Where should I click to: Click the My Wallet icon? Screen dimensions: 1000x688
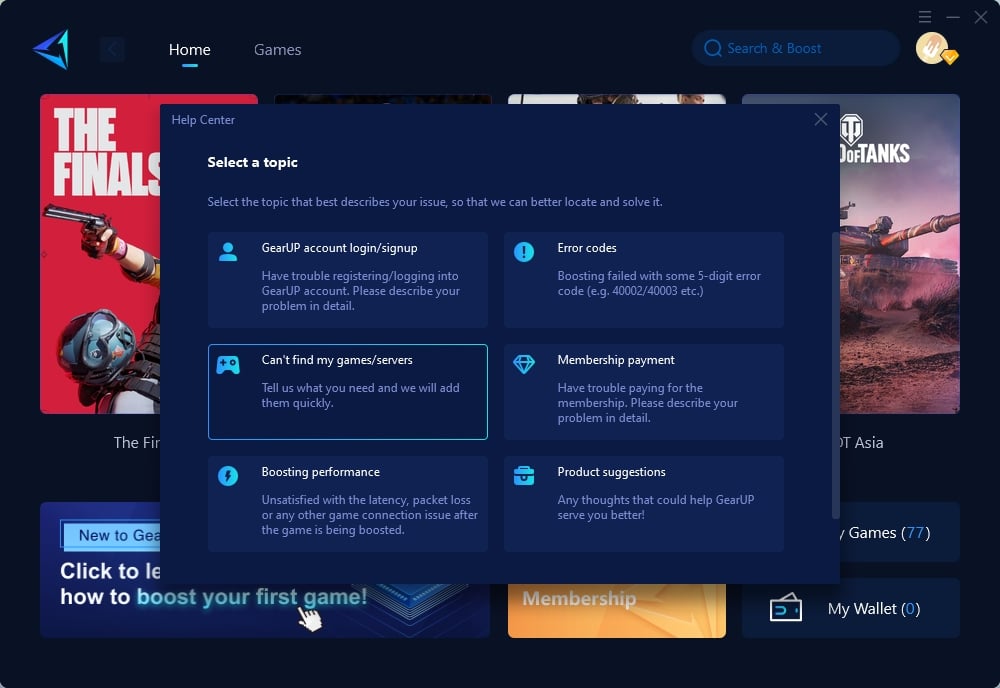[786, 608]
